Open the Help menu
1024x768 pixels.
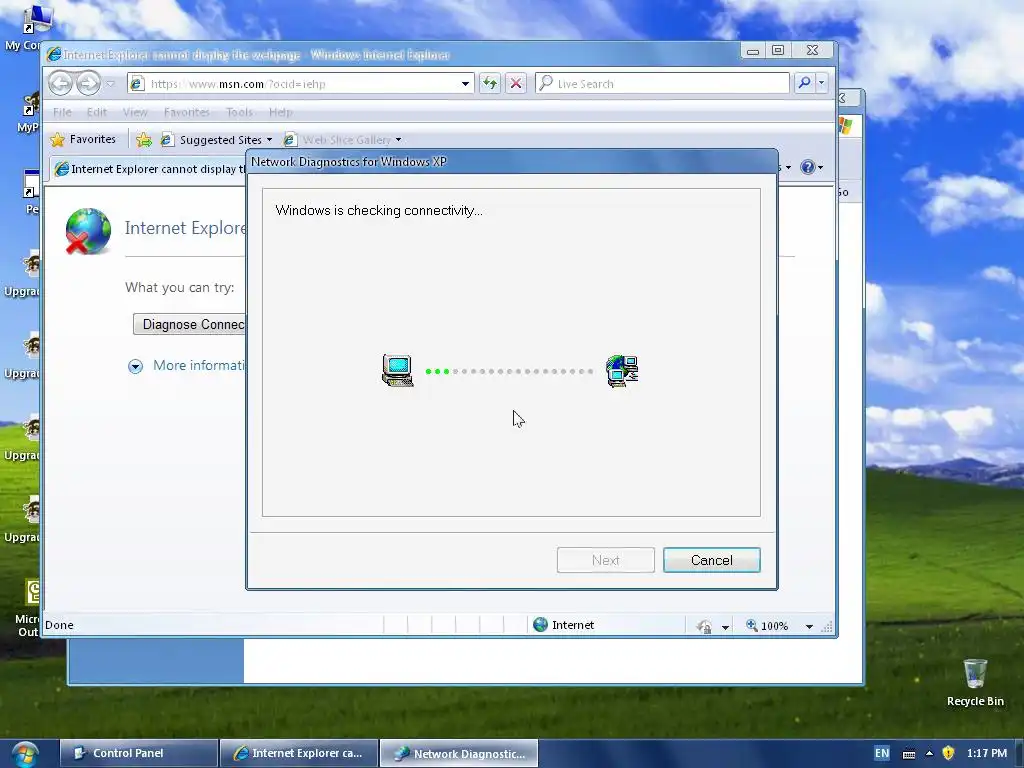(281, 112)
